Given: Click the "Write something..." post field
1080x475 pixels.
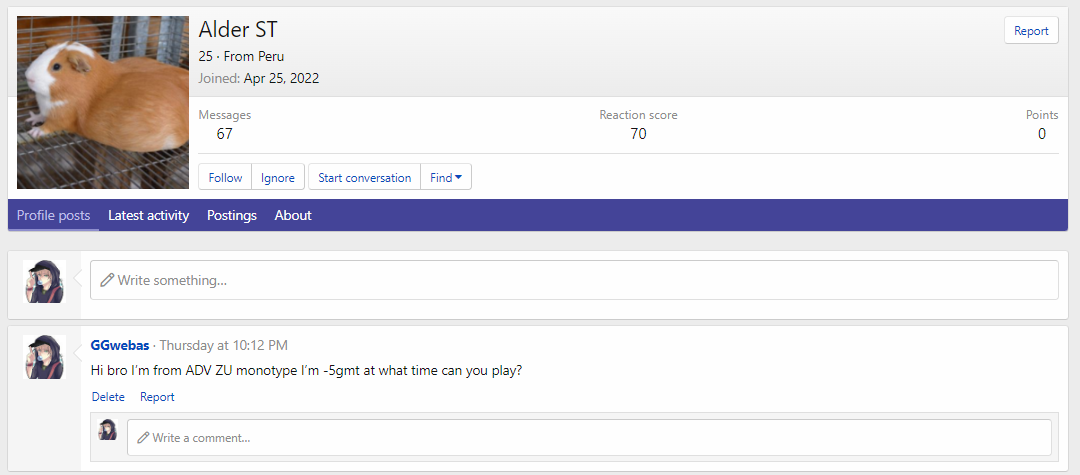Looking at the screenshot, I should tap(574, 280).
